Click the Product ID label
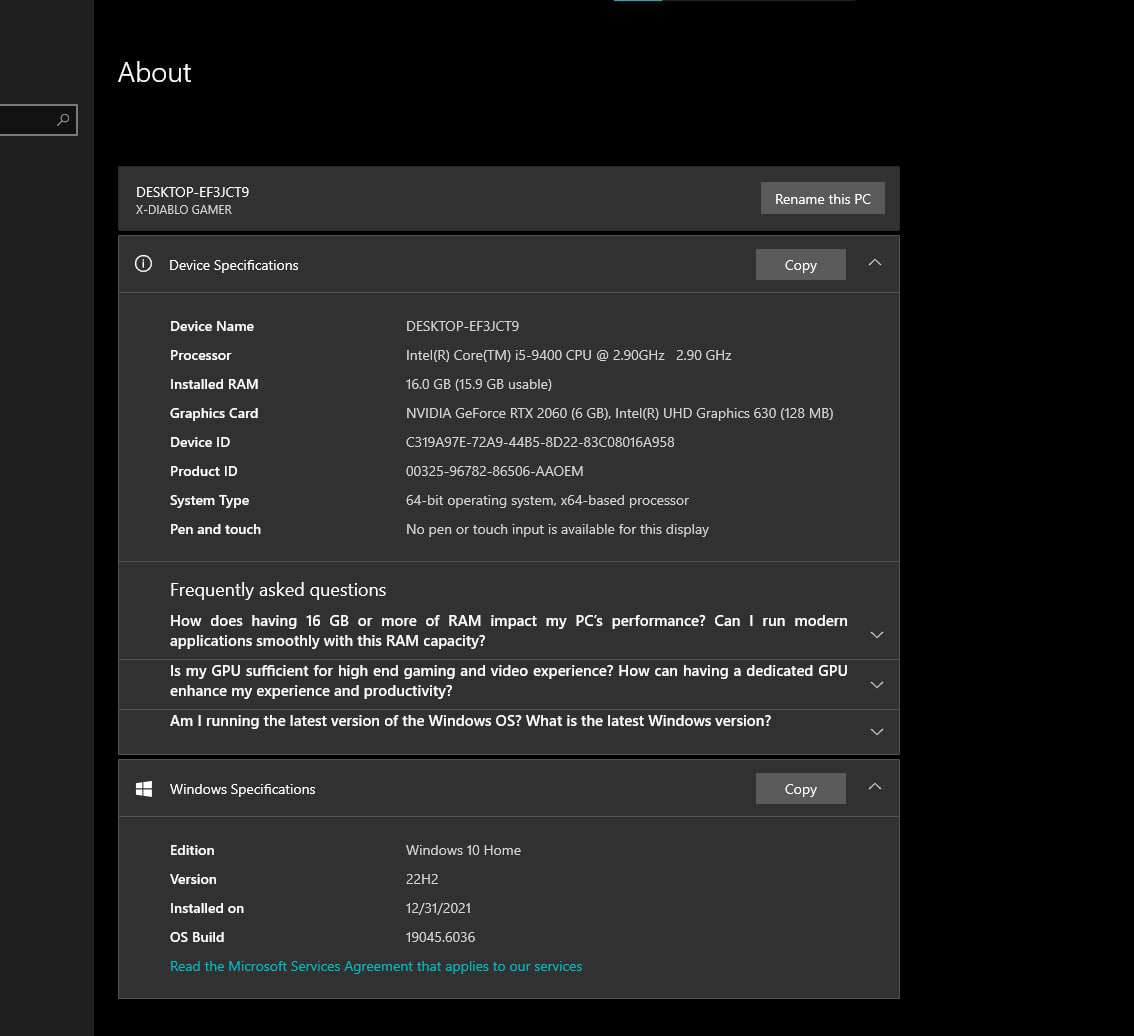 click(203, 471)
